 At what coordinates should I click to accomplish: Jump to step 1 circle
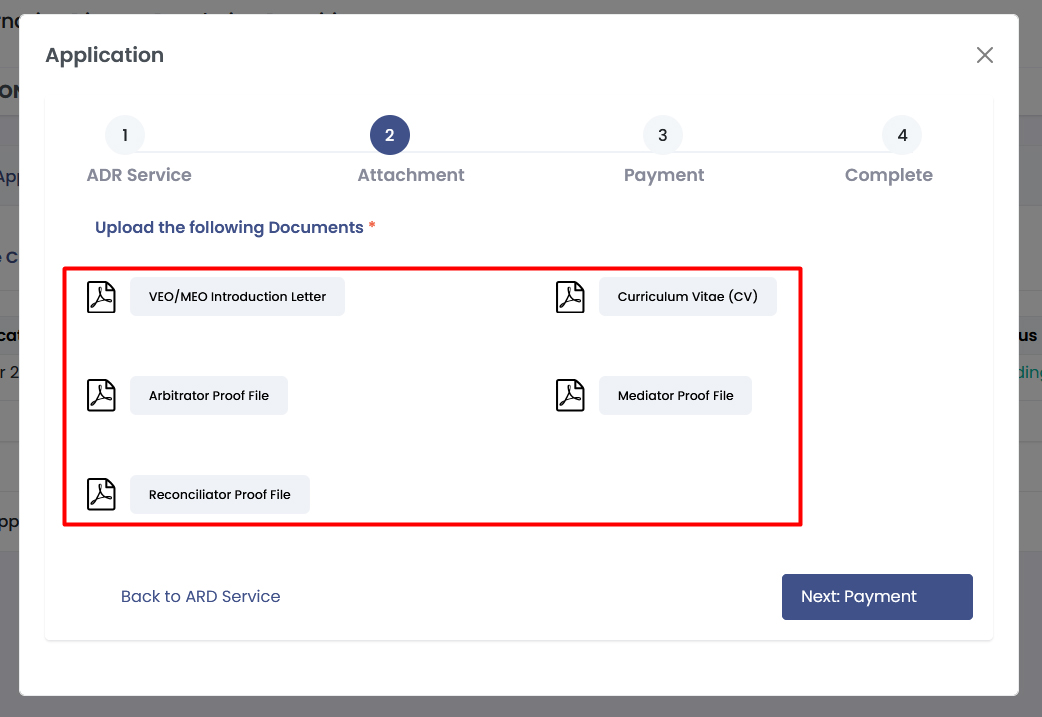click(125, 135)
